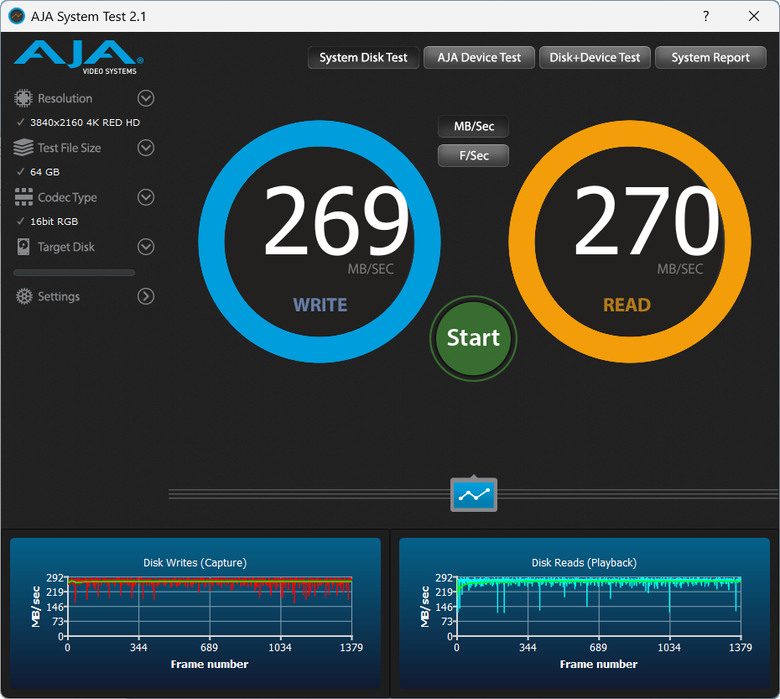This screenshot has width=780, height=699.
Task: Click the Target Disk drive icon
Action: tap(23, 247)
